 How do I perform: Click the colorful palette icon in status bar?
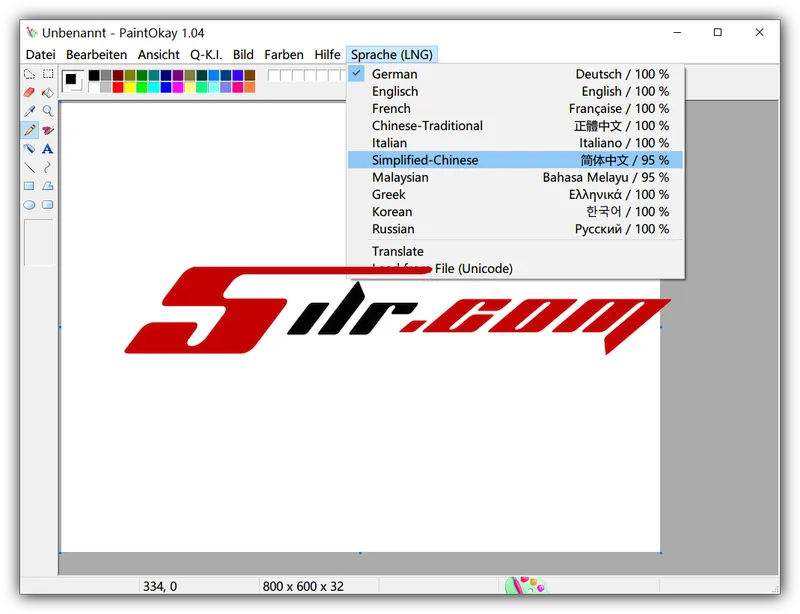pyautogui.click(x=526, y=585)
